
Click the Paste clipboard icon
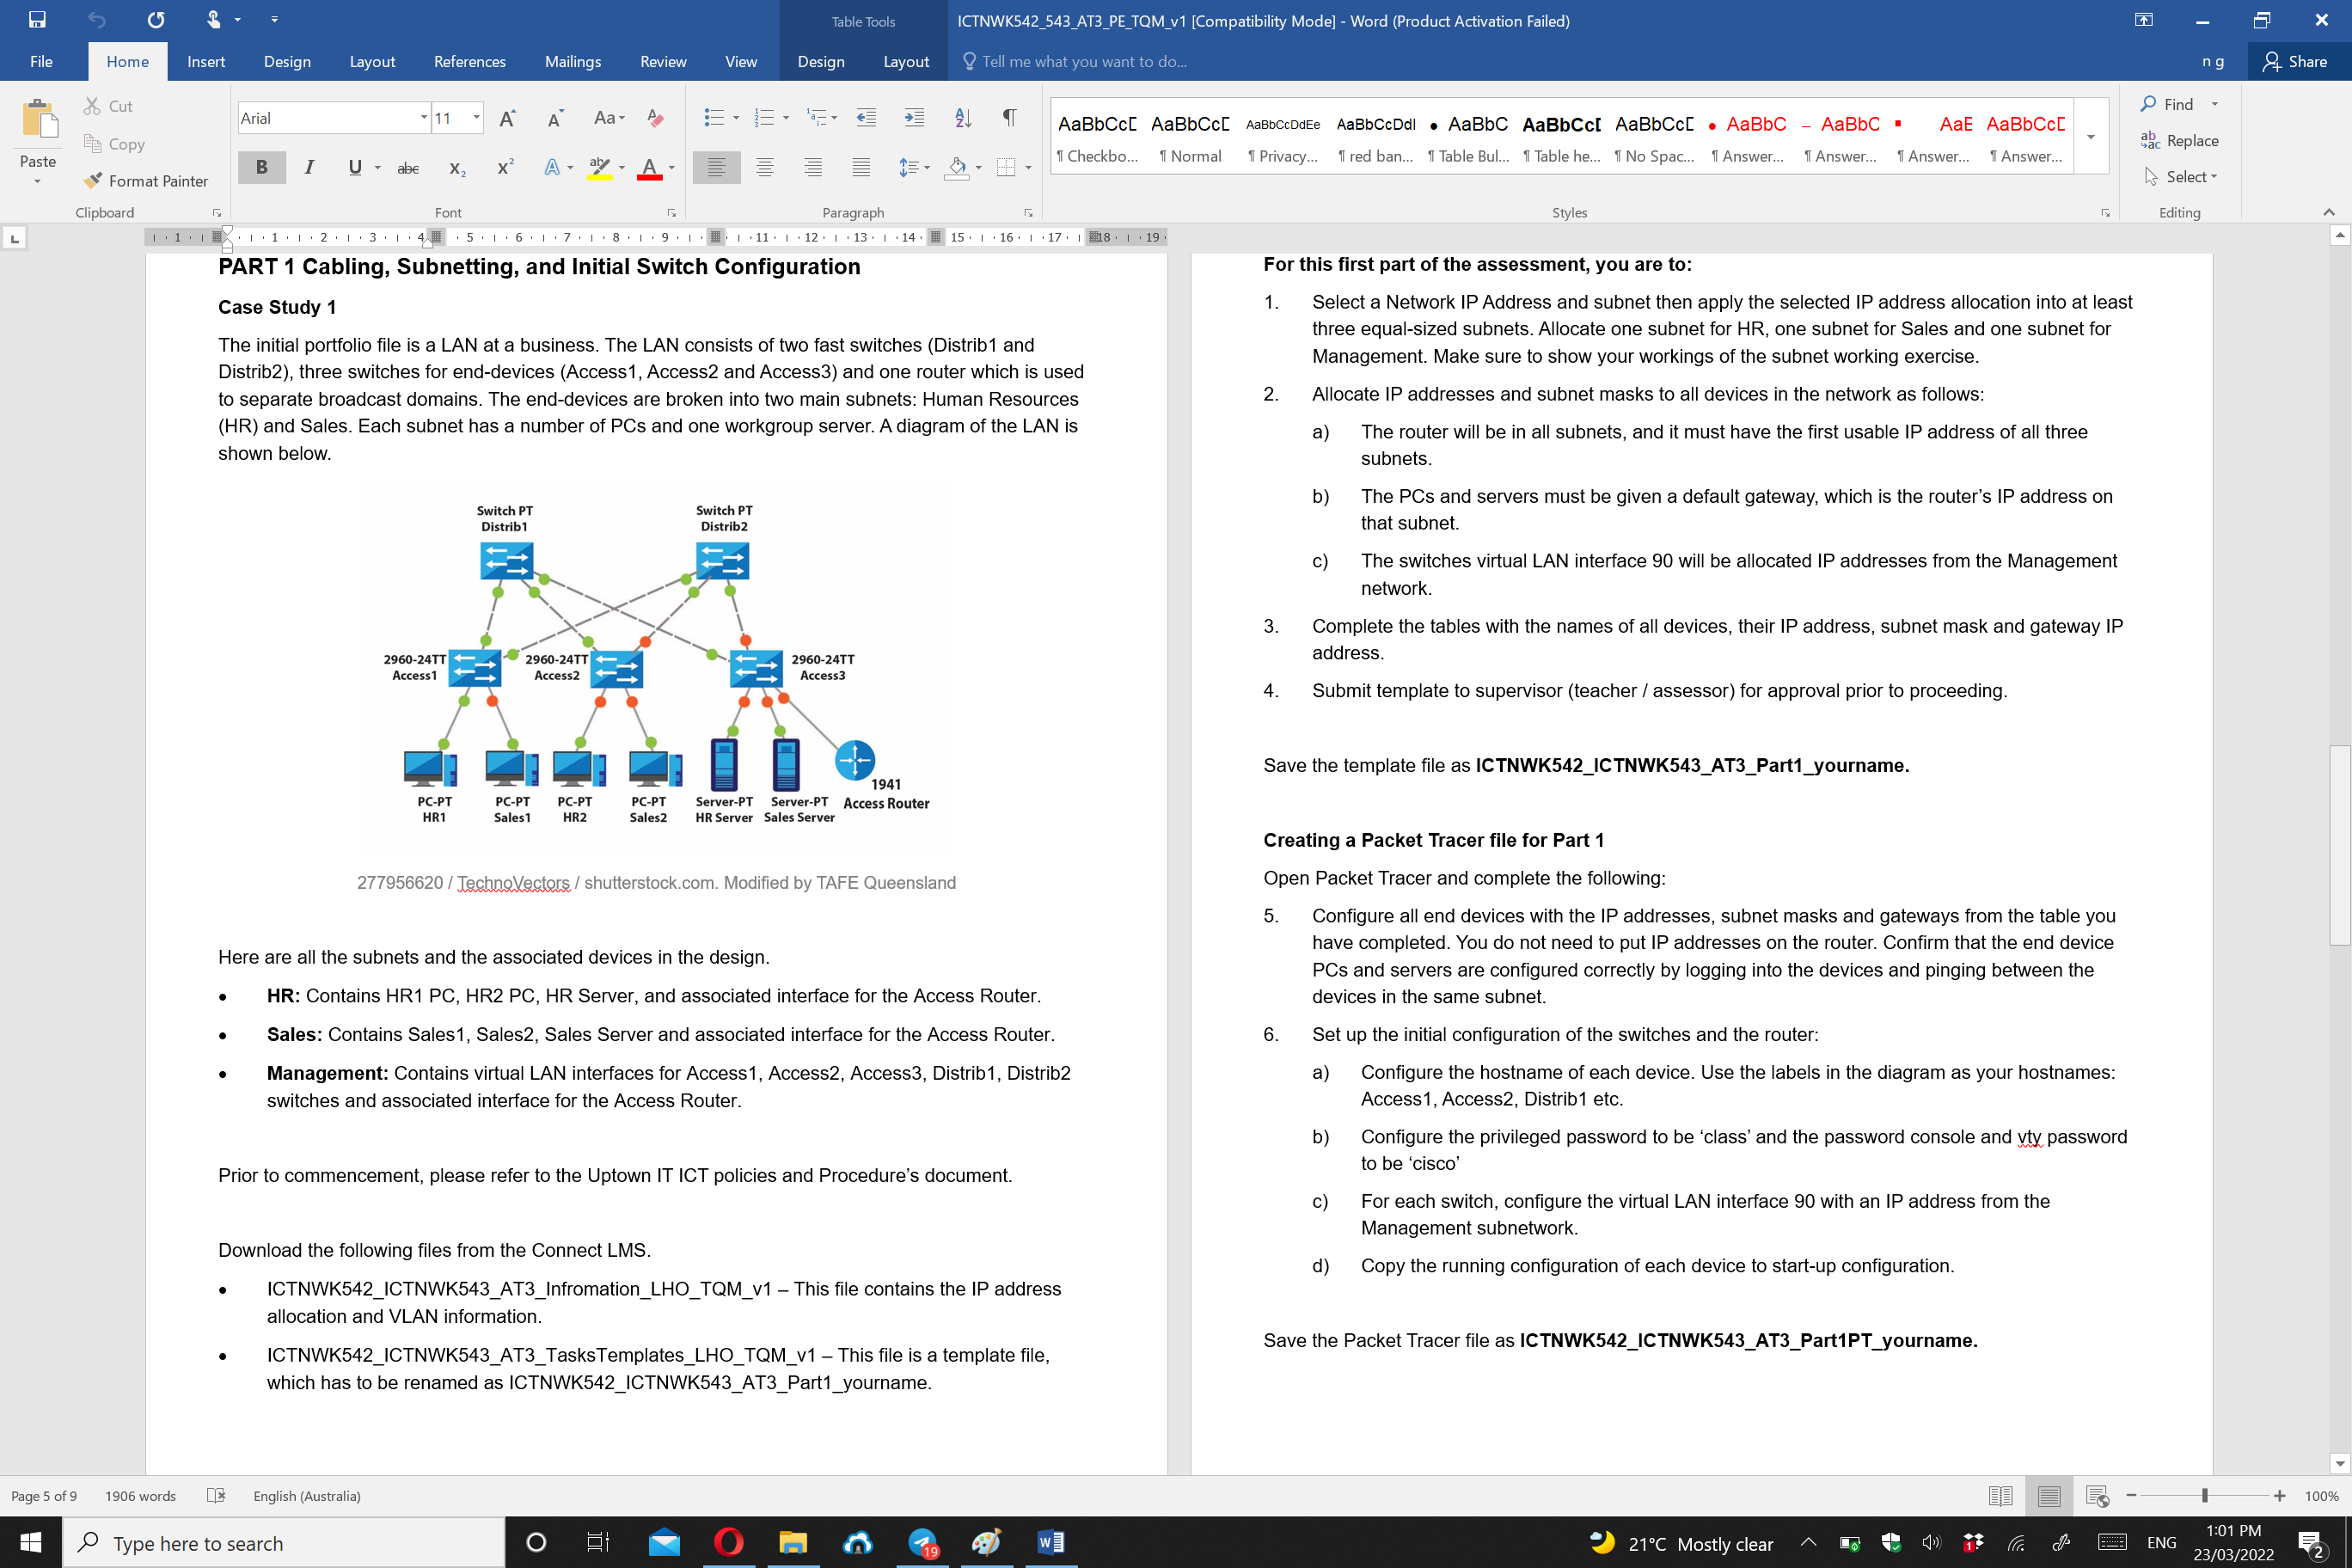[38, 120]
